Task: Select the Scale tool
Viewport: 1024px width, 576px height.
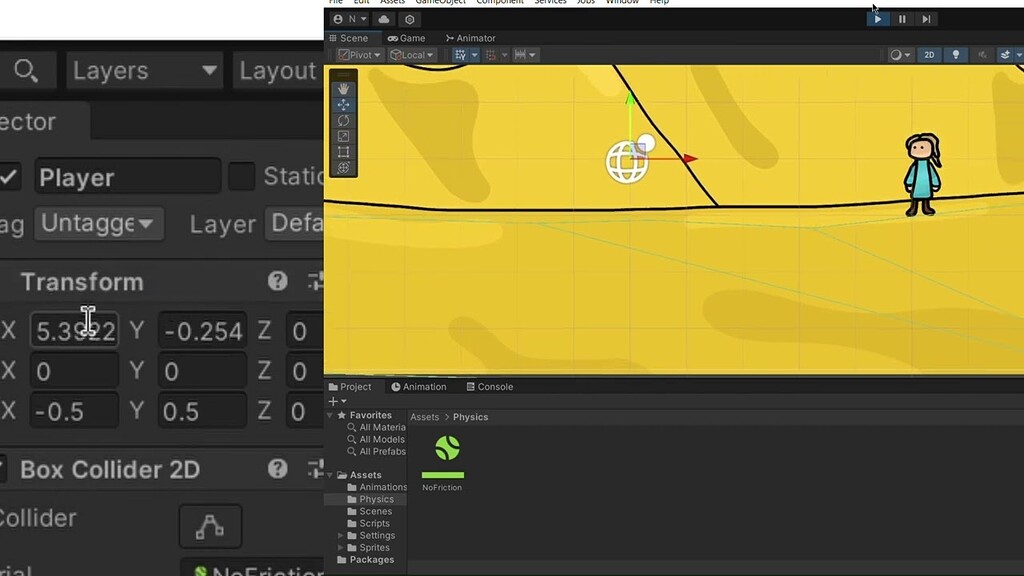Action: [343, 136]
